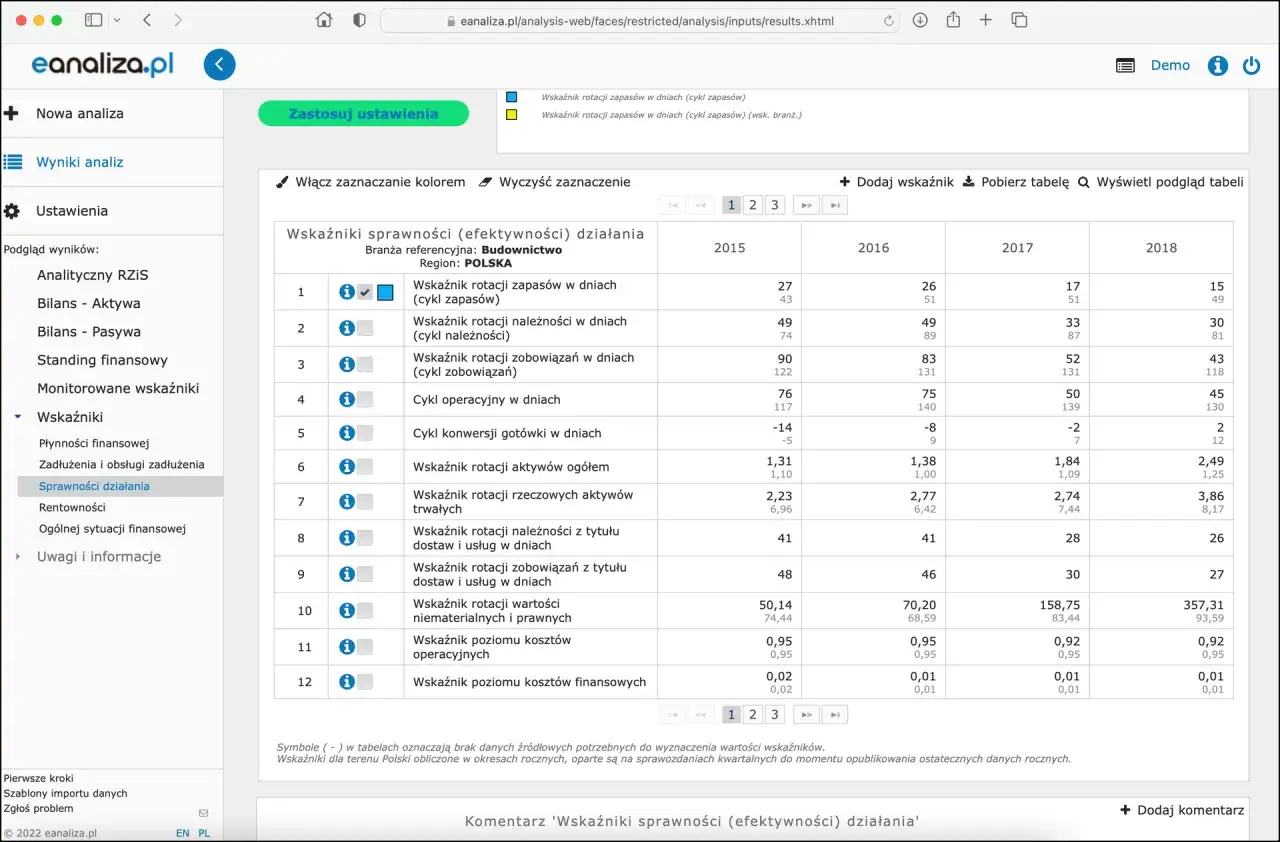Switch language to EN
Image resolution: width=1280 pixels, height=842 pixels.
point(183,833)
